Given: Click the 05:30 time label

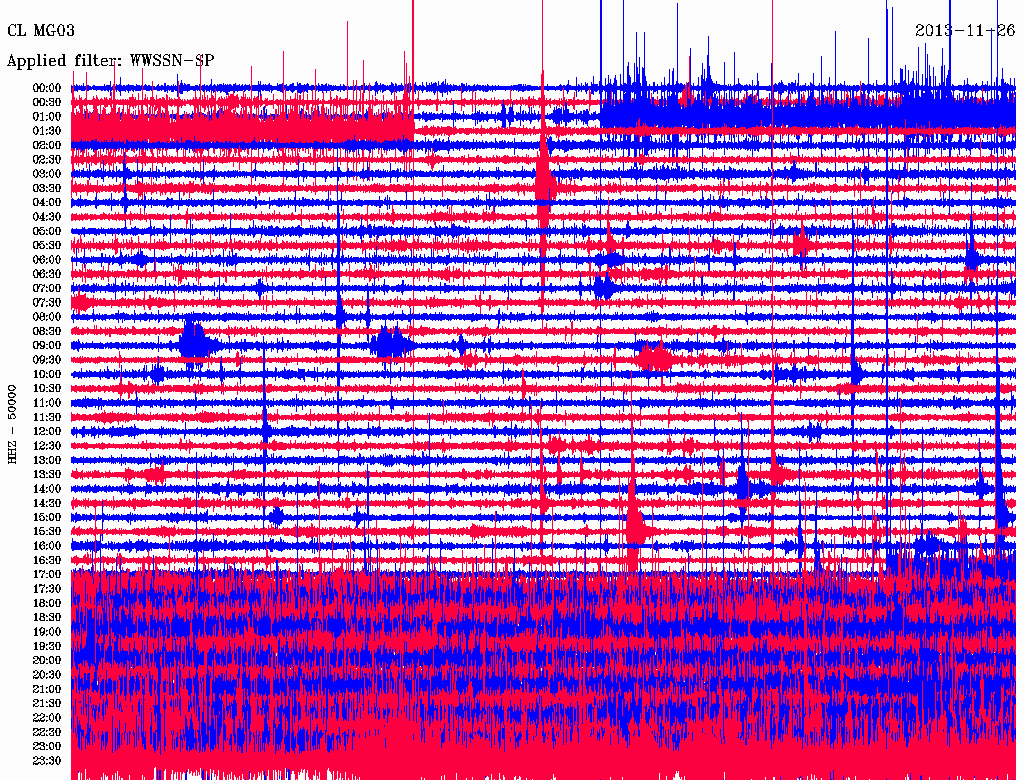Looking at the screenshot, I should pyautogui.click(x=47, y=245).
